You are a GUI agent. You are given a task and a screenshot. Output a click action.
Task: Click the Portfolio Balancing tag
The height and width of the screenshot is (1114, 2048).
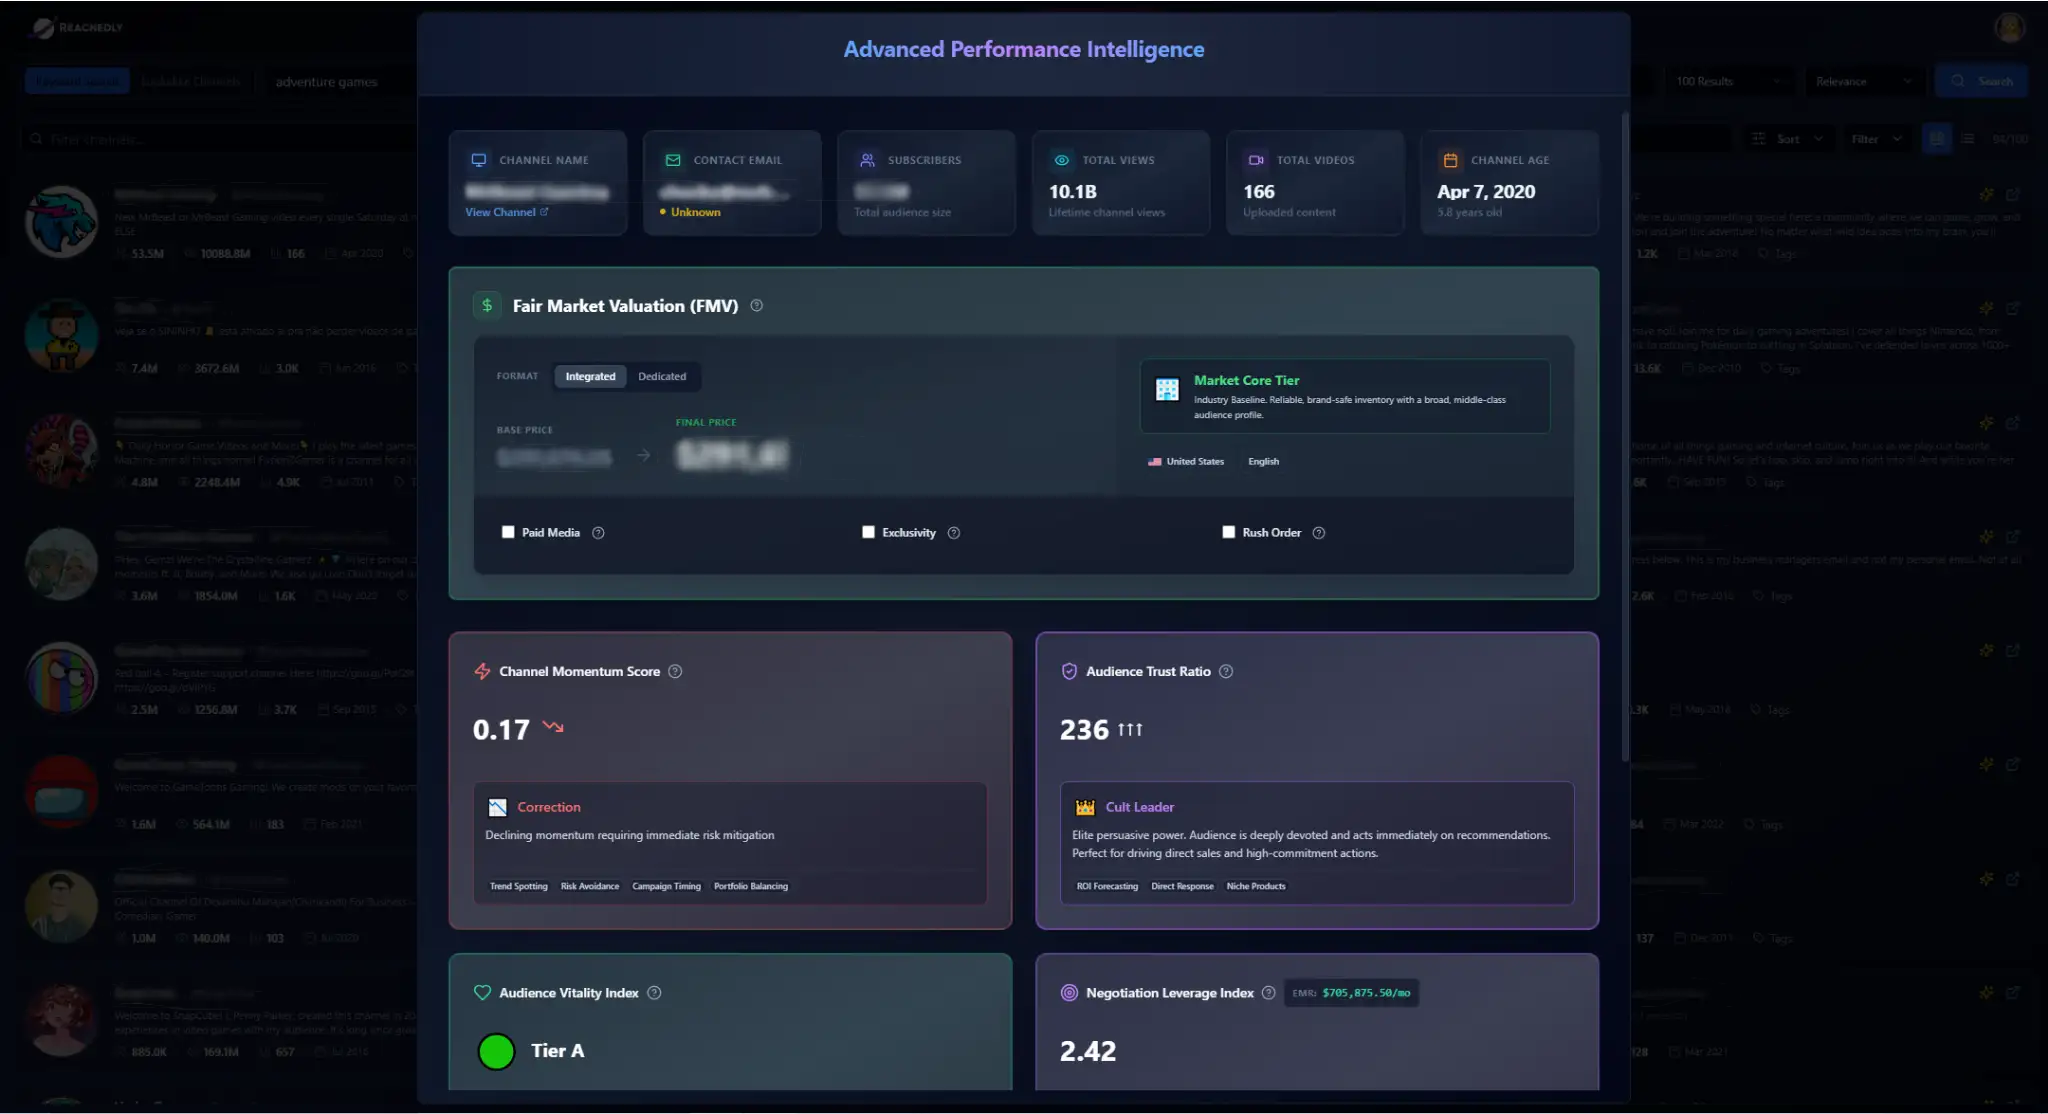(751, 886)
